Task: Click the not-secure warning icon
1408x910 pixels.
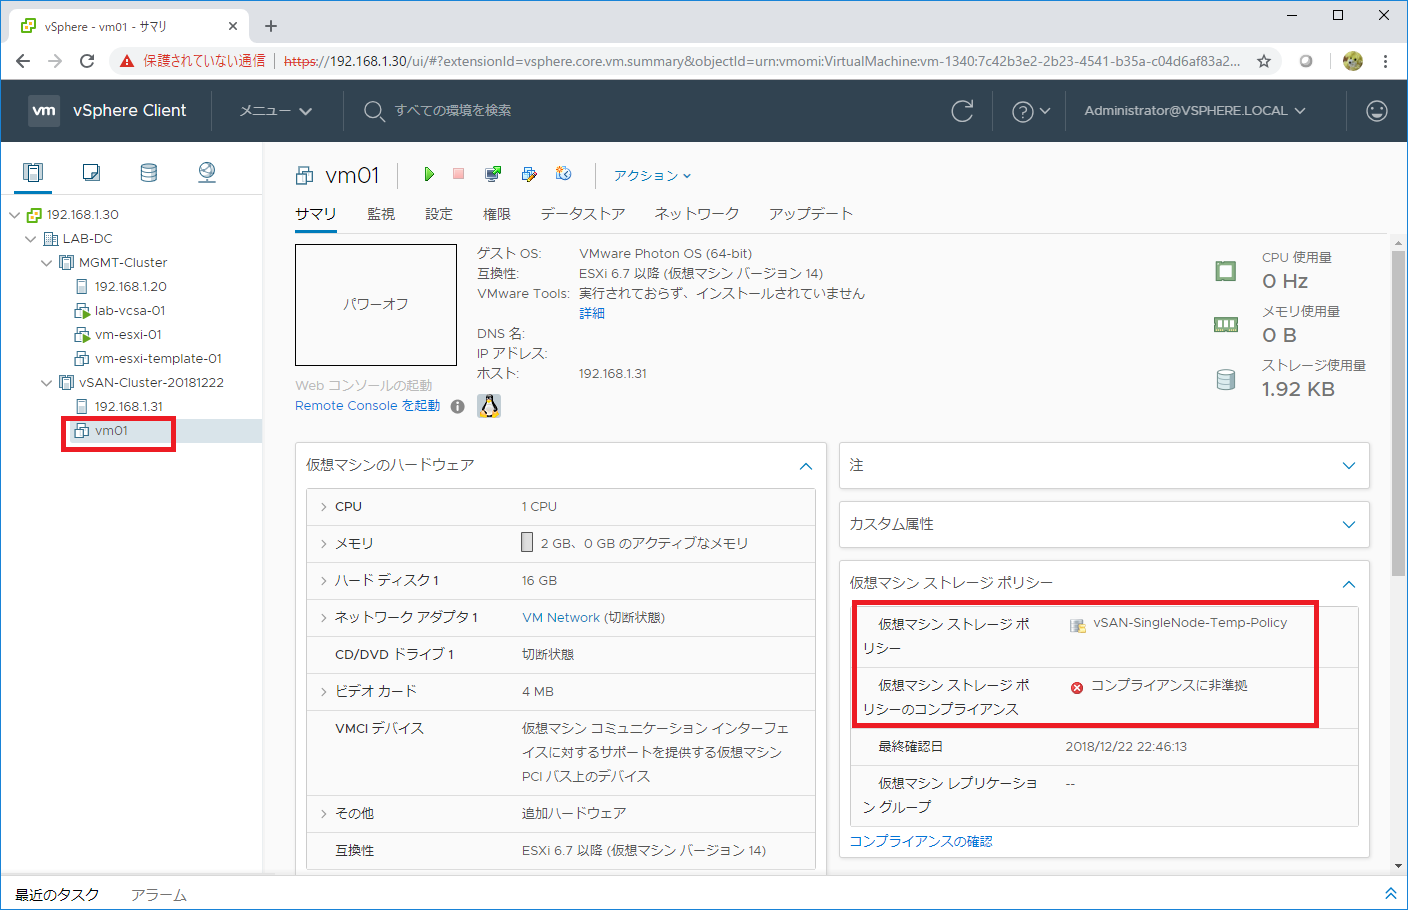Action: 127,61
